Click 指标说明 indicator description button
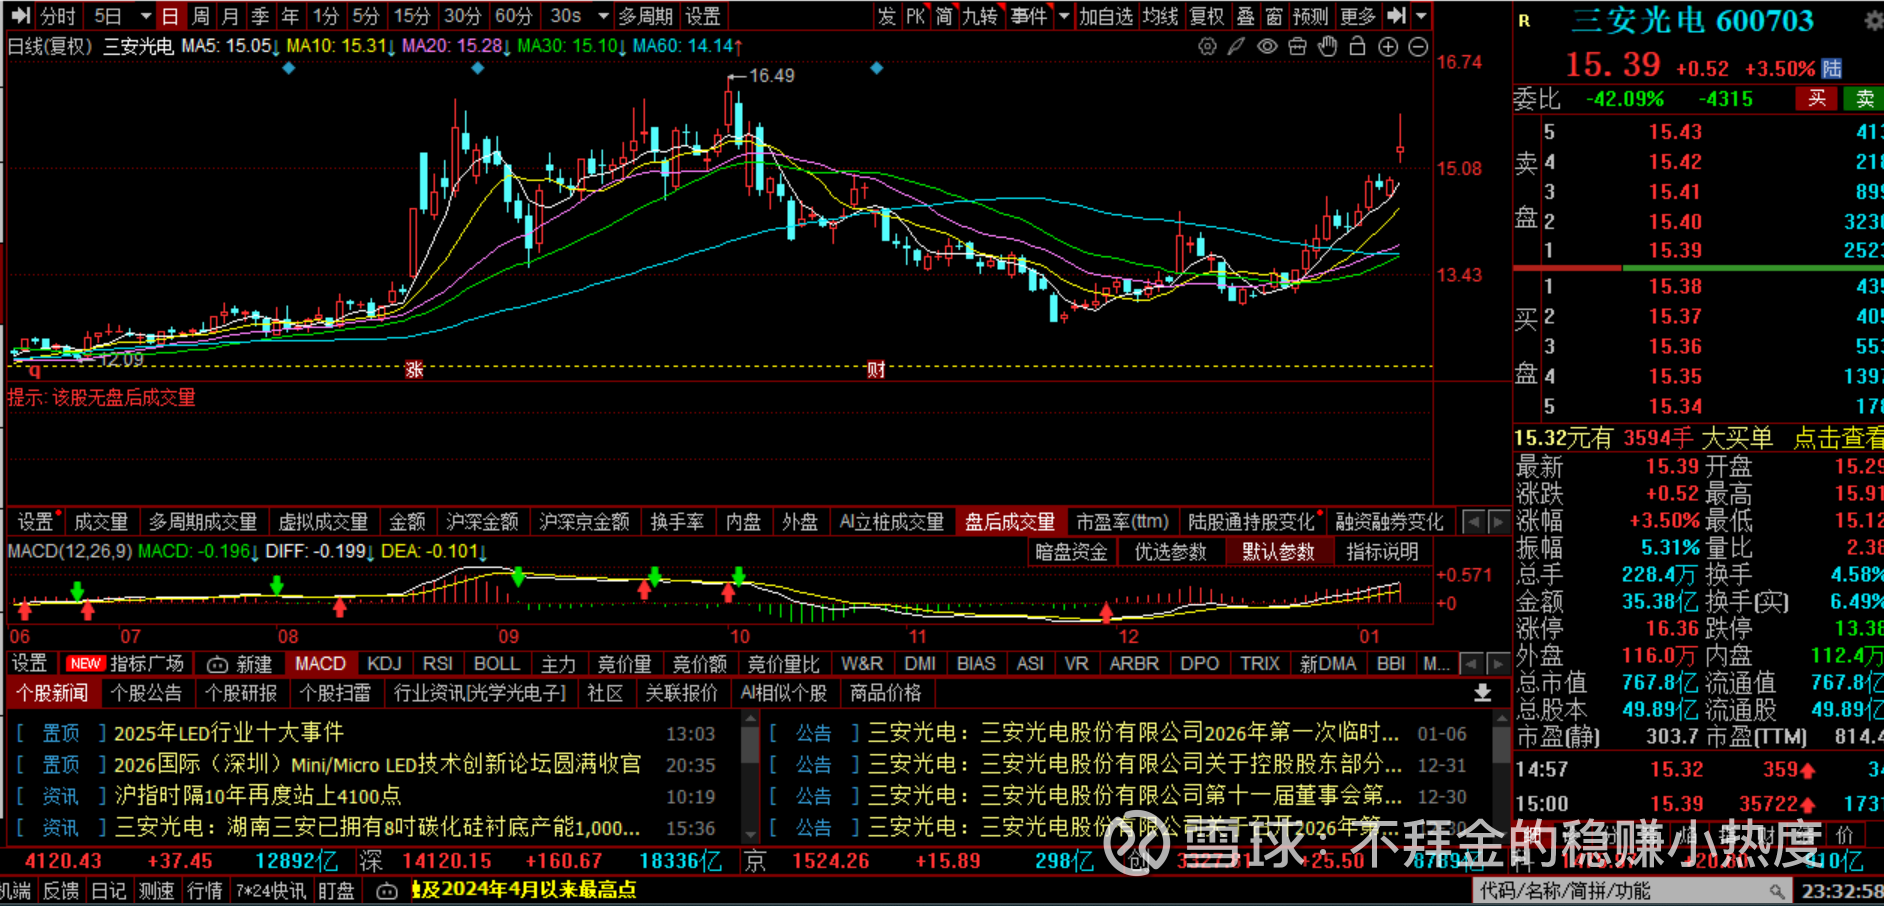This screenshot has height=906, width=1884. click(x=1382, y=552)
